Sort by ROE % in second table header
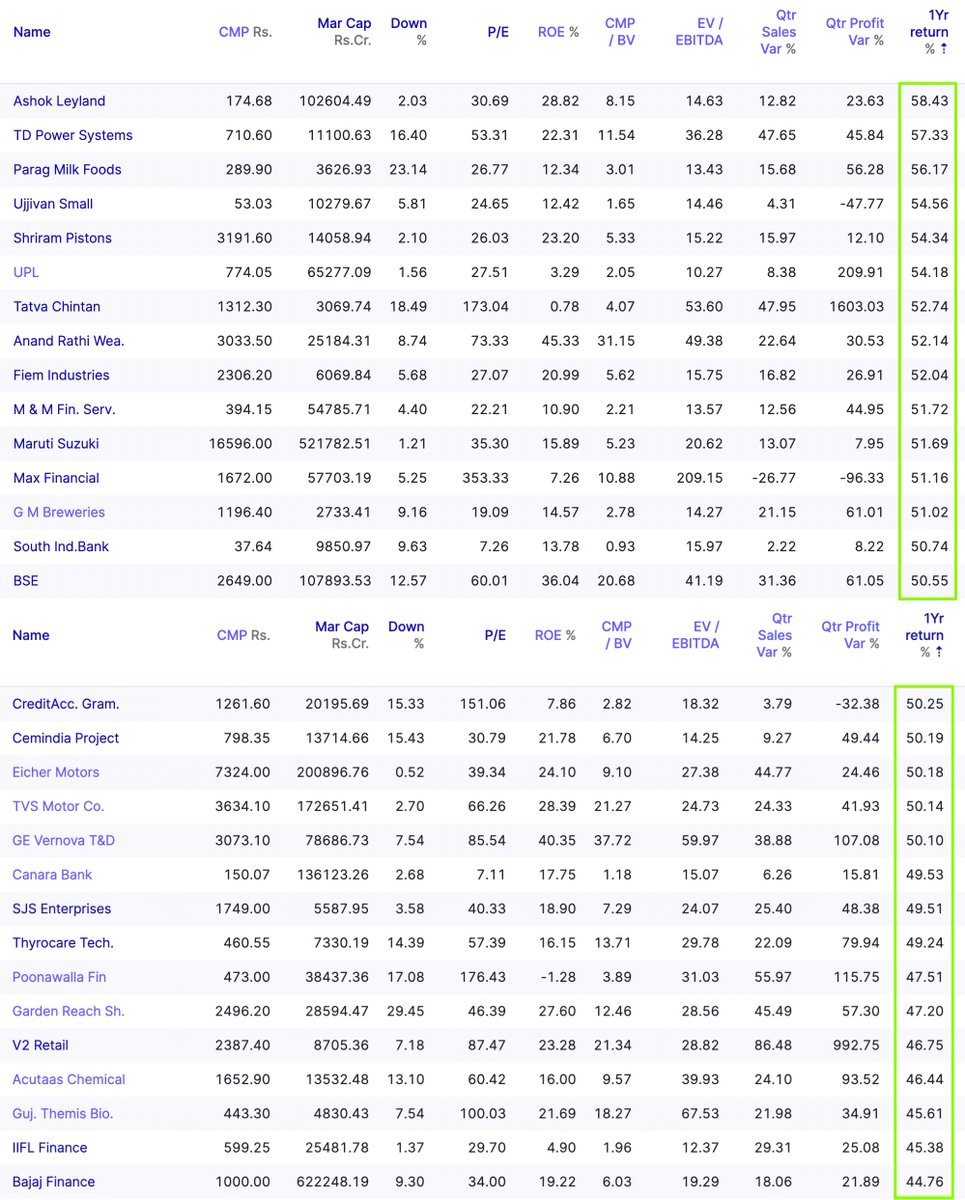The width and height of the screenshot is (965, 1200). tap(555, 635)
